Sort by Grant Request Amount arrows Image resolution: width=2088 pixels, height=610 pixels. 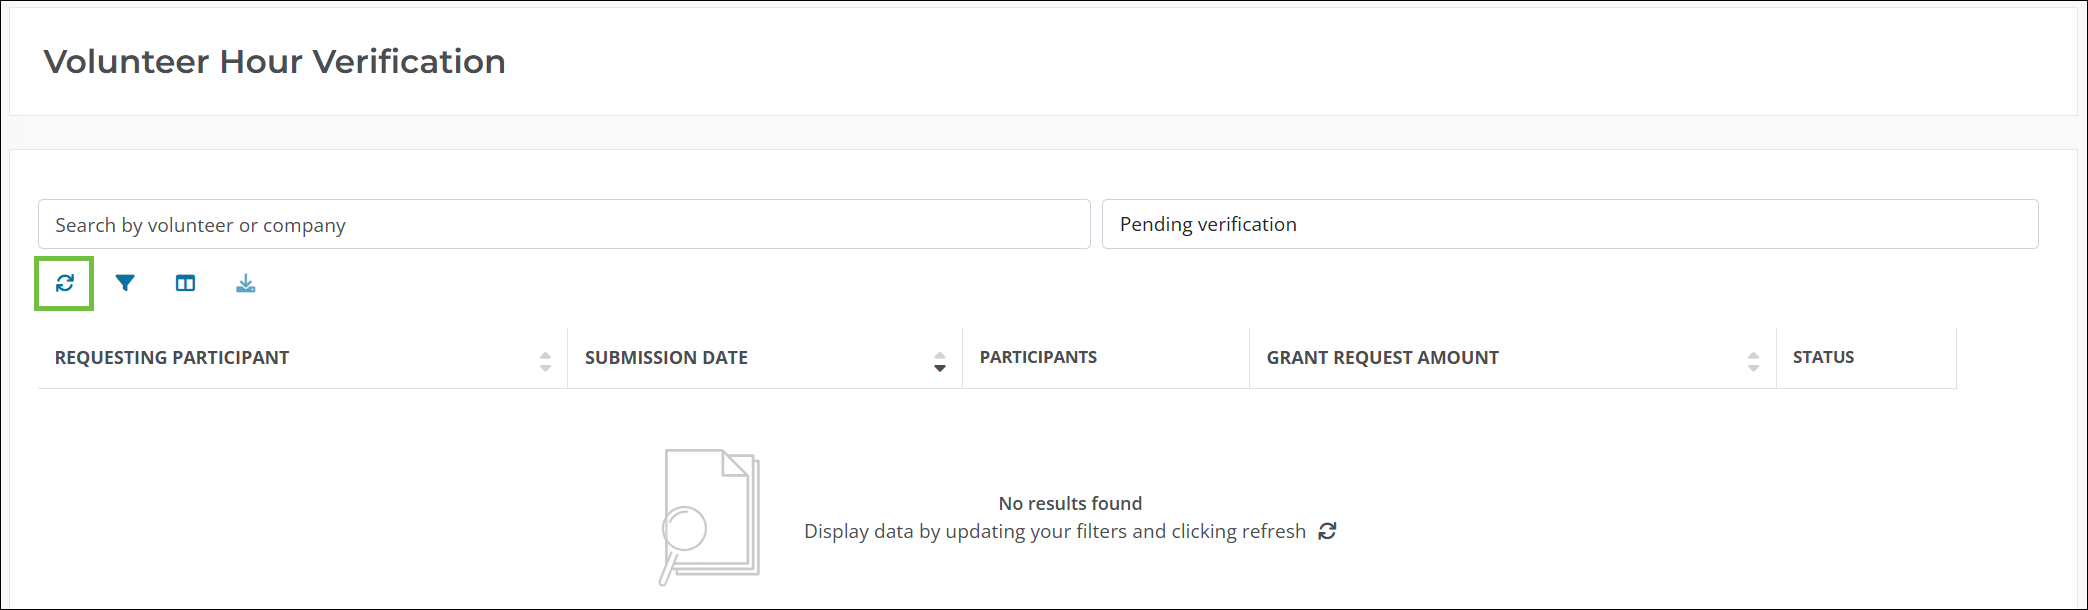1753,361
